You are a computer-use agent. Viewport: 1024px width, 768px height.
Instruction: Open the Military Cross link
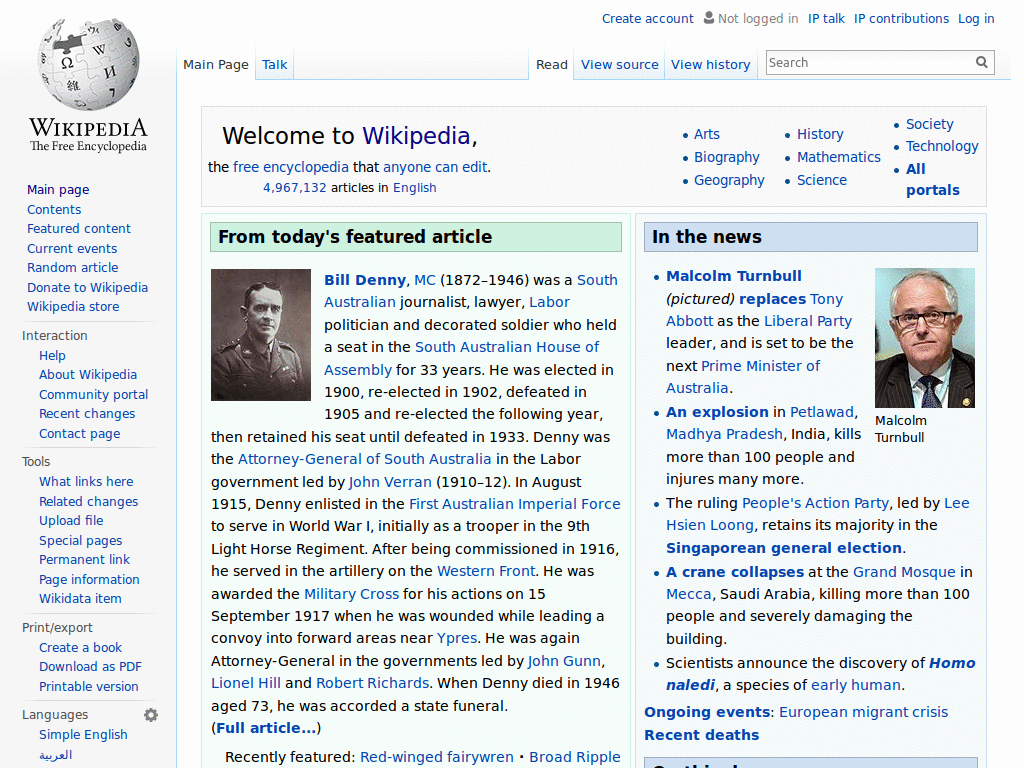[x=351, y=594]
